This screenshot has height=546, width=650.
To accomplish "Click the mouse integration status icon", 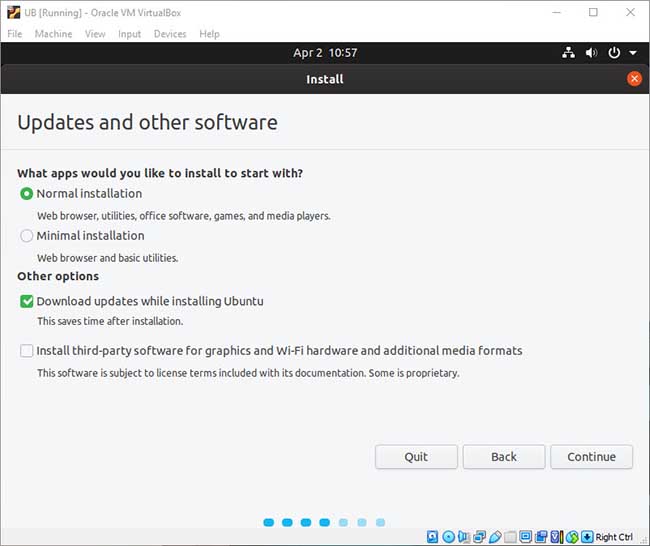I will tap(572, 537).
